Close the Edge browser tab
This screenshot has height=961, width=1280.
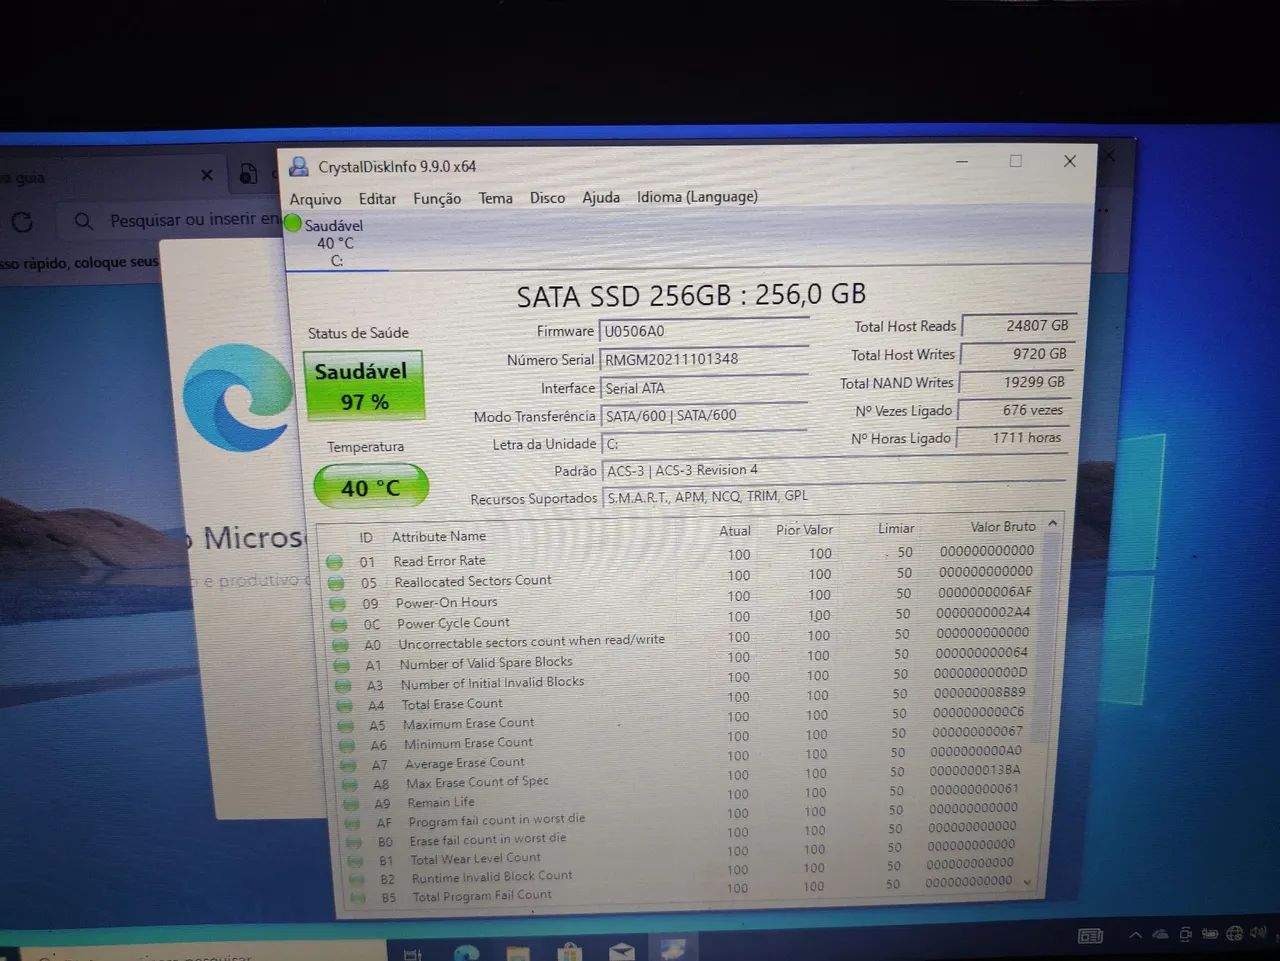[207, 175]
